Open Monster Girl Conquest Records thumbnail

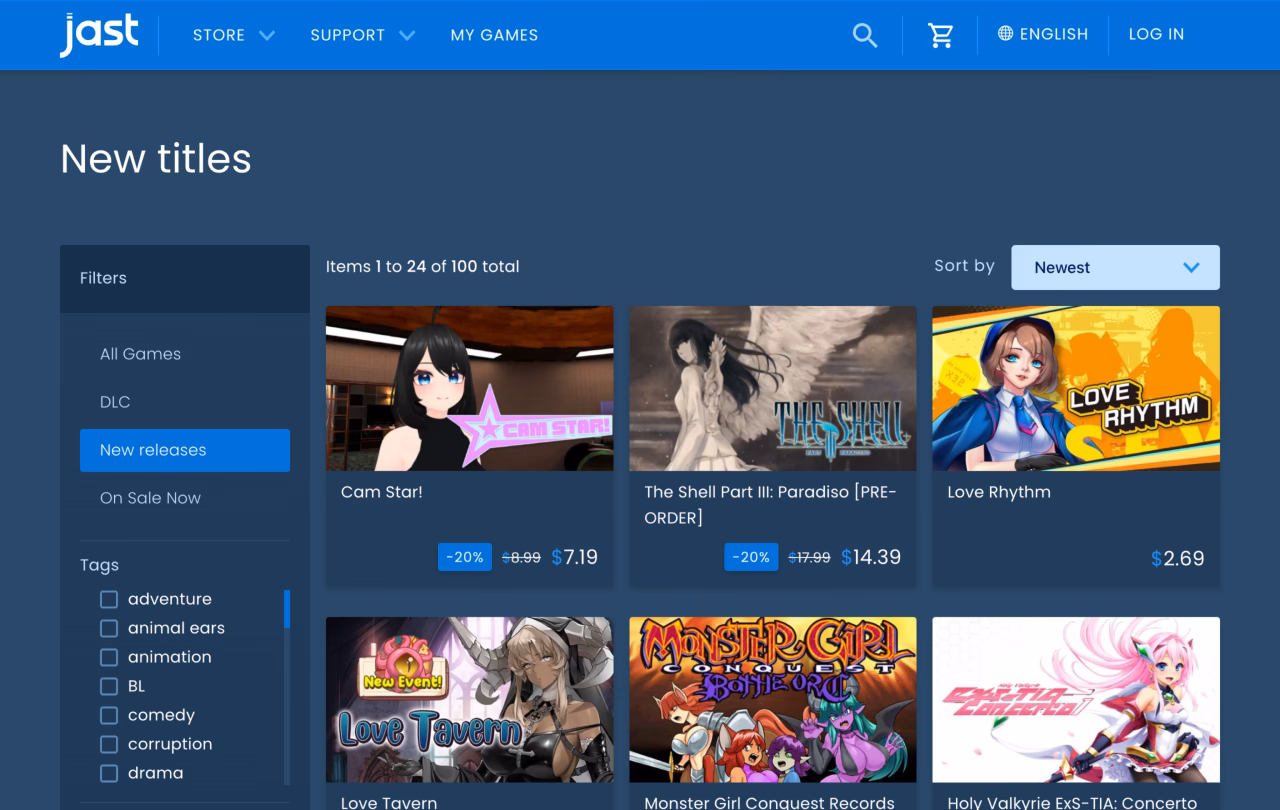(772, 699)
